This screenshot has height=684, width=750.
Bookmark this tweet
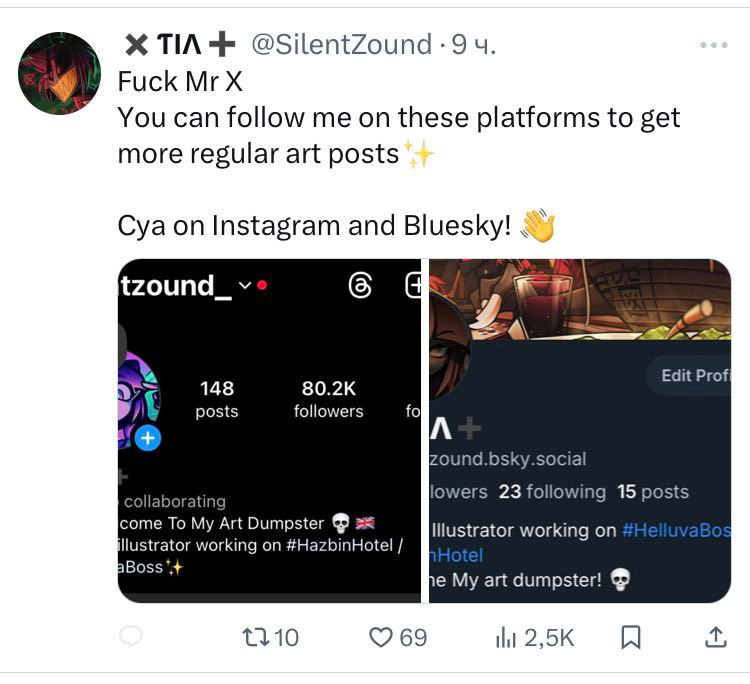[x=631, y=637]
